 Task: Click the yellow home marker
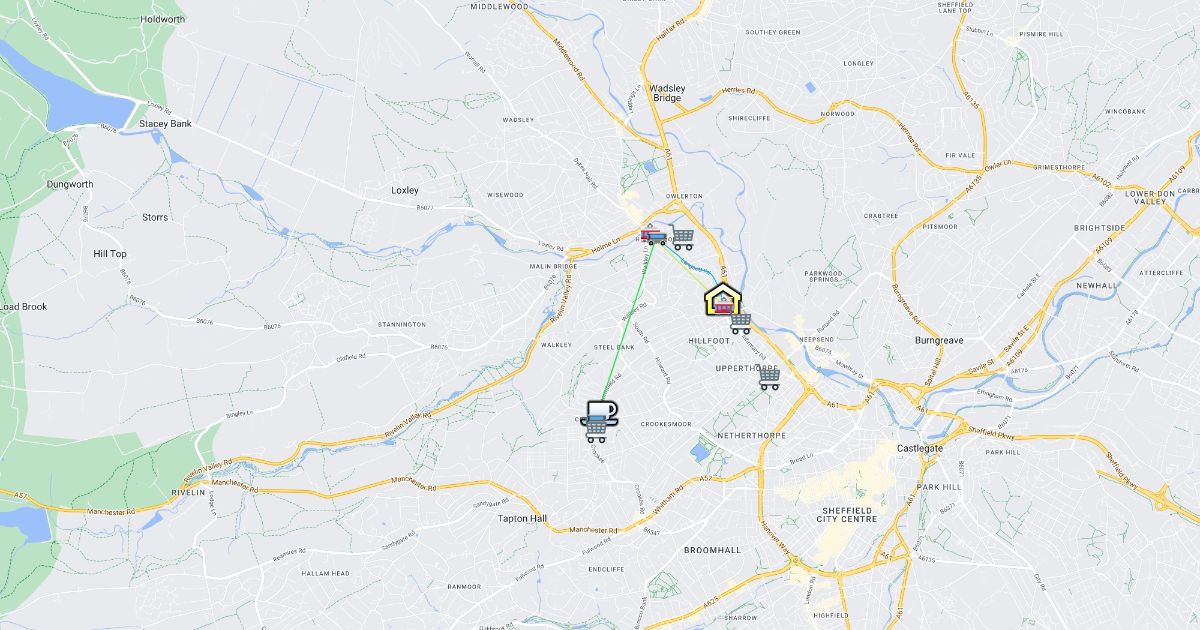(723, 299)
